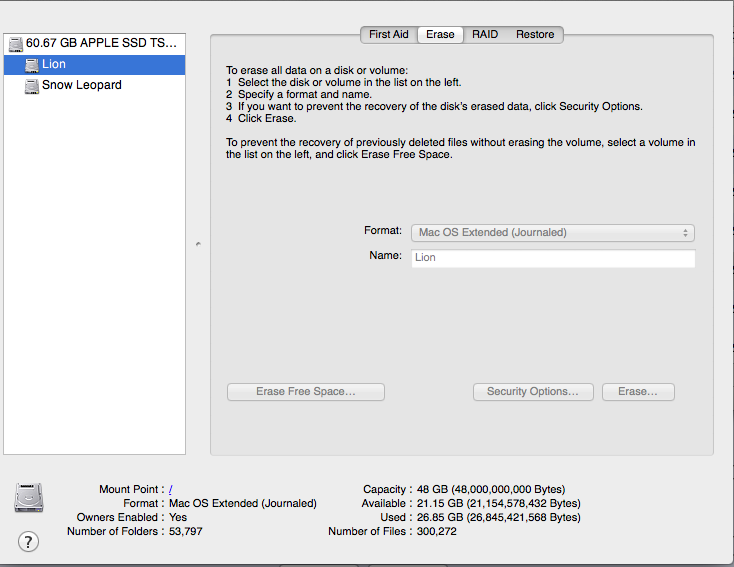
Task: Click the Name field containing Lion
Action: [x=553, y=258]
